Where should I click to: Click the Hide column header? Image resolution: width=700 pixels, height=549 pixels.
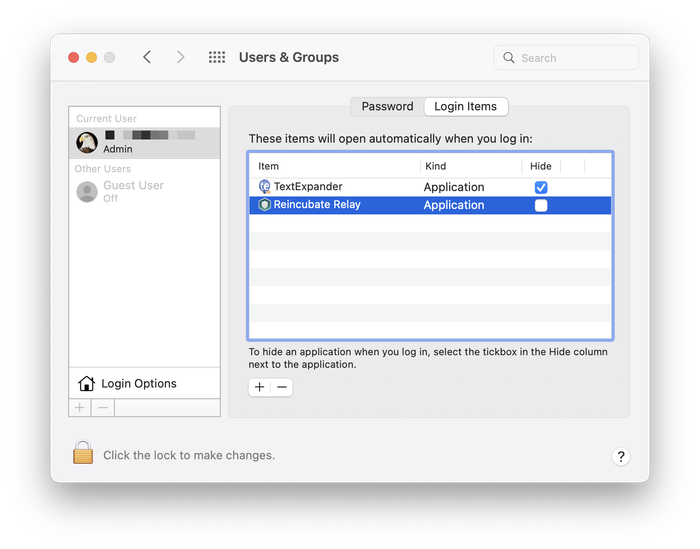pos(541,166)
